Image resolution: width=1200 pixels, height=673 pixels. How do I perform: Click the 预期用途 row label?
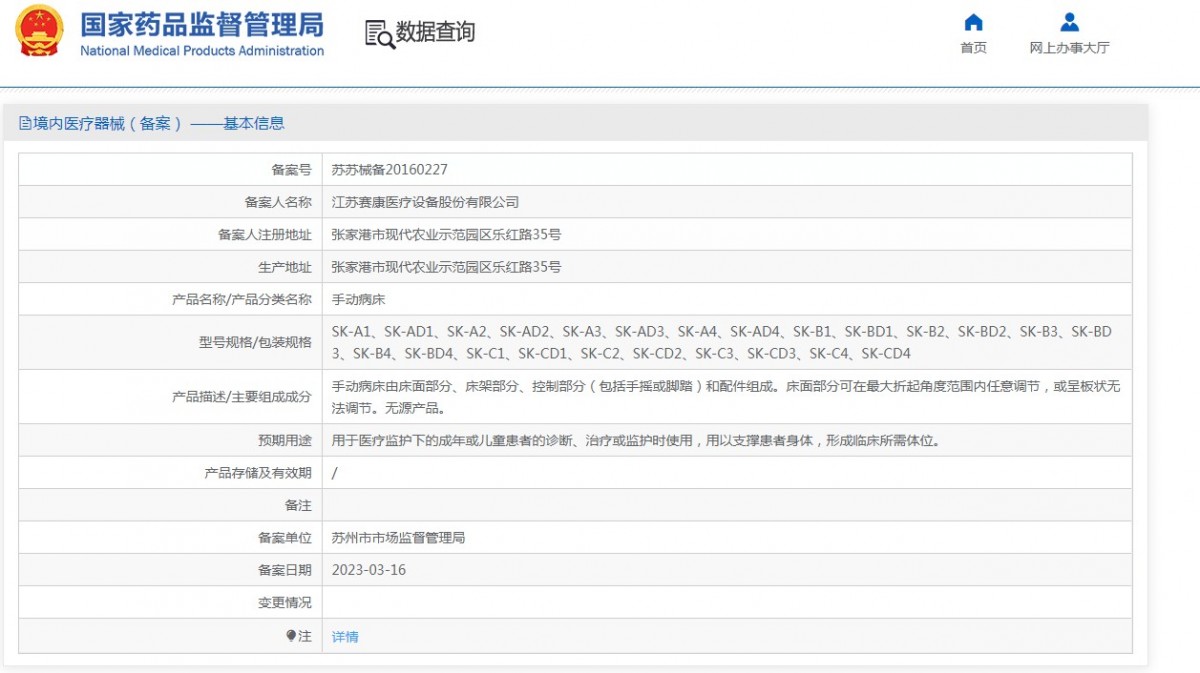[285, 440]
